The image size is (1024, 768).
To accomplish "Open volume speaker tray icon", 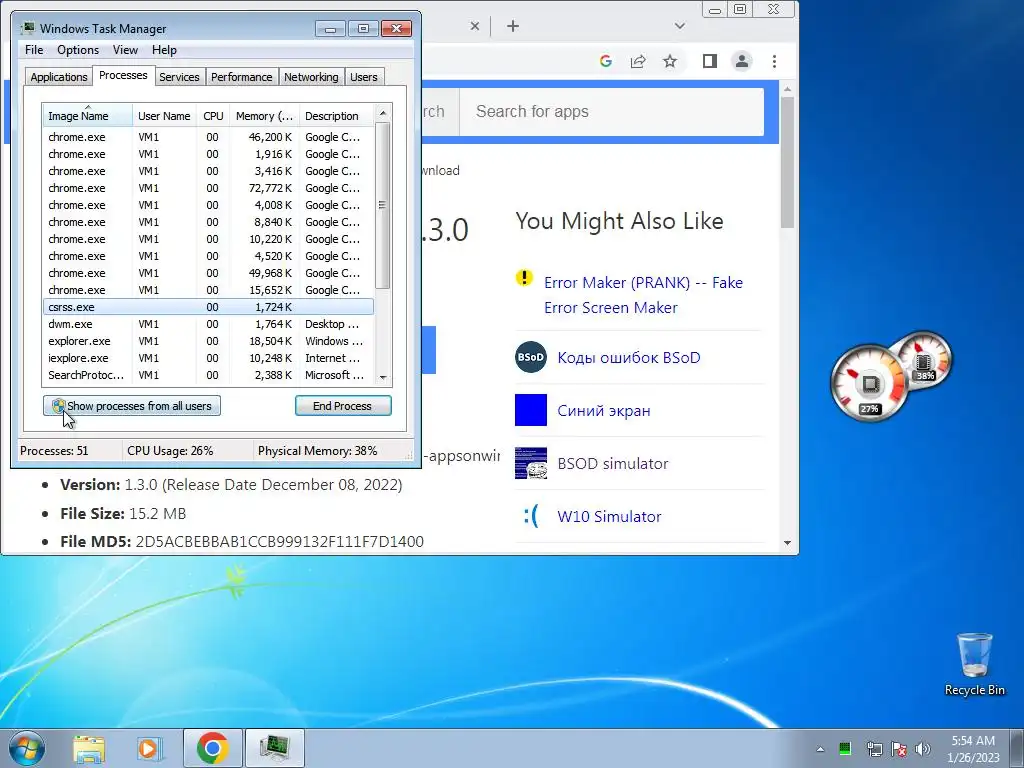I will [923, 748].
